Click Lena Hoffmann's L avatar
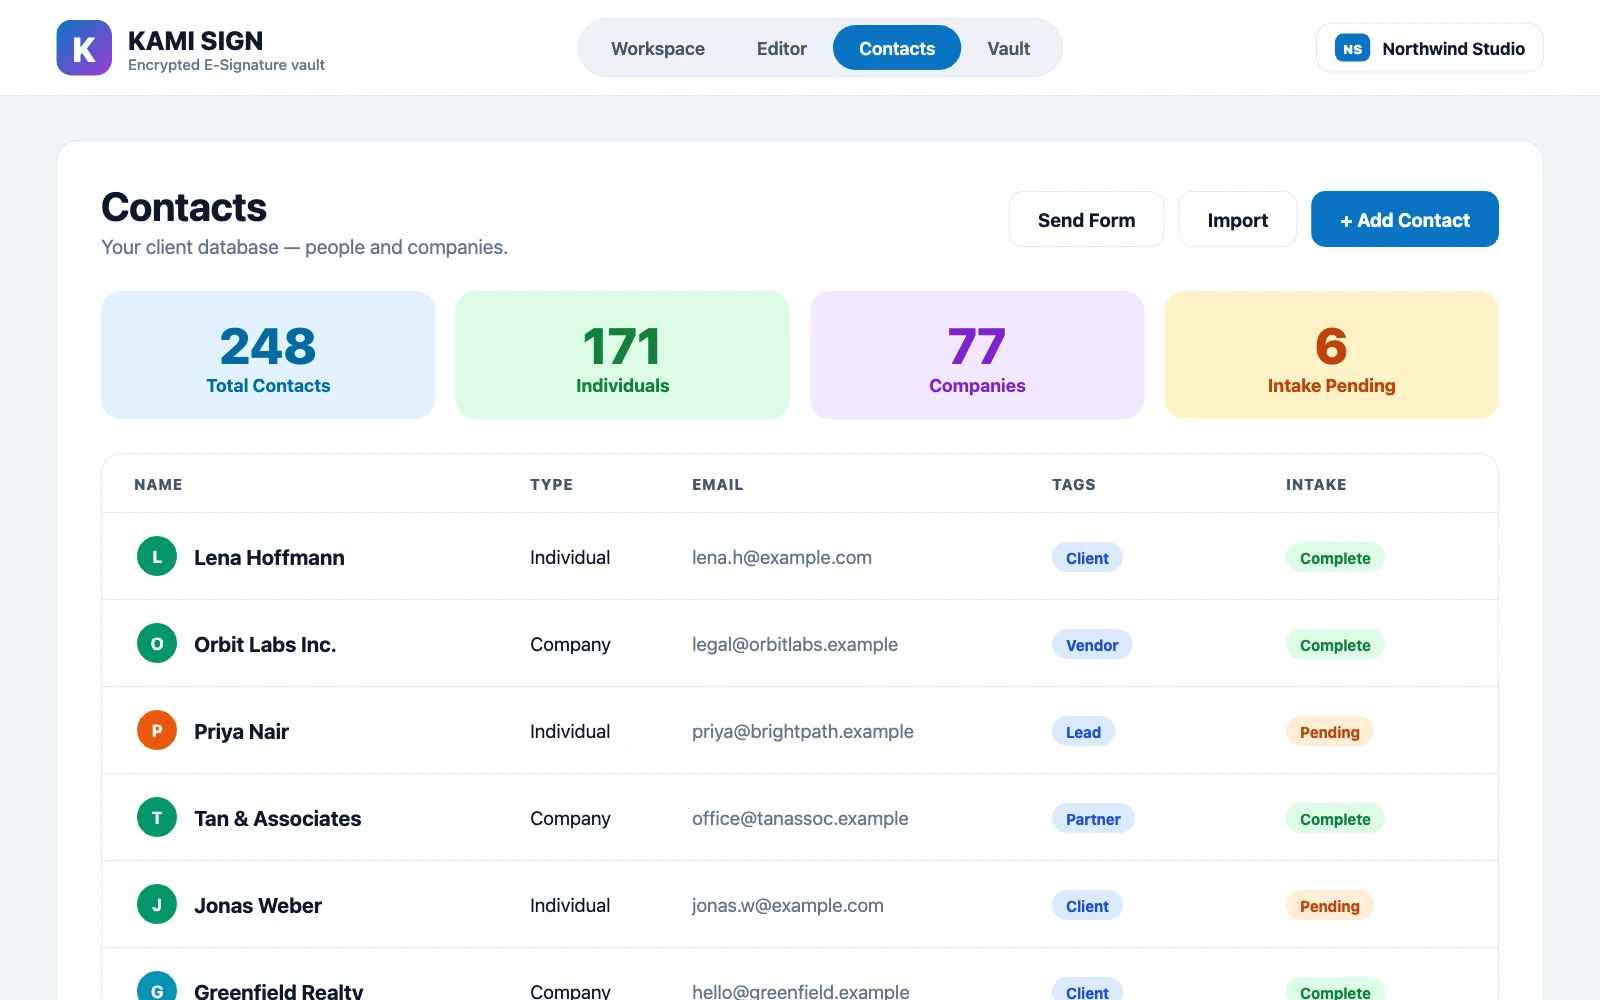Image resolution: width=1600 pixels, height=1000 pixels. click(157, 557)
